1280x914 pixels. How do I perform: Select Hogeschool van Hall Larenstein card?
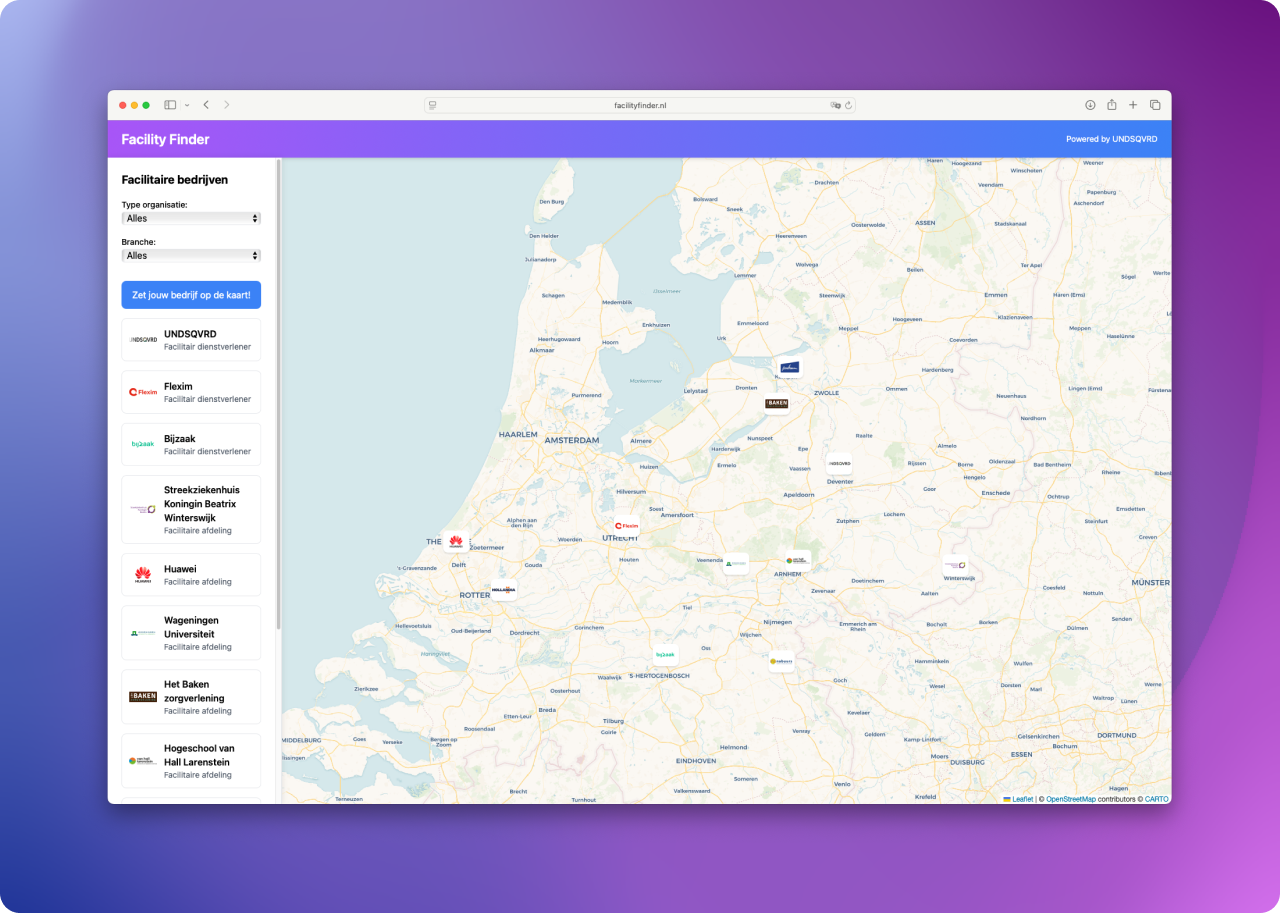pos(191,761)
